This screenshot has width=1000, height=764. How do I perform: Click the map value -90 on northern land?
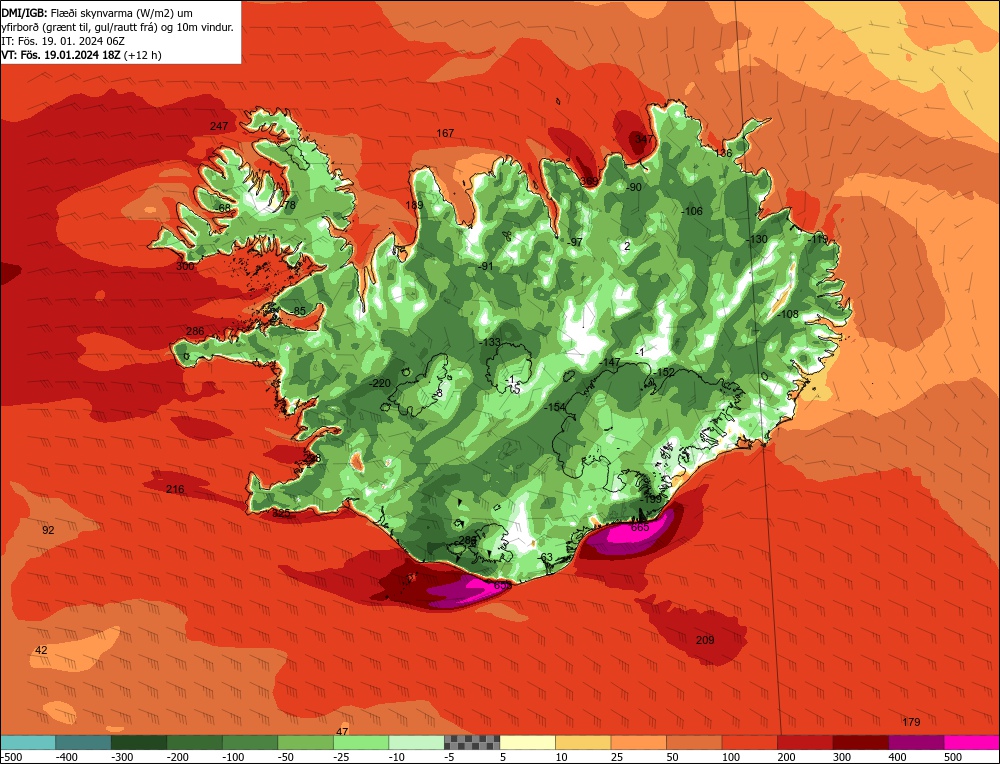(x=634, y=187)
